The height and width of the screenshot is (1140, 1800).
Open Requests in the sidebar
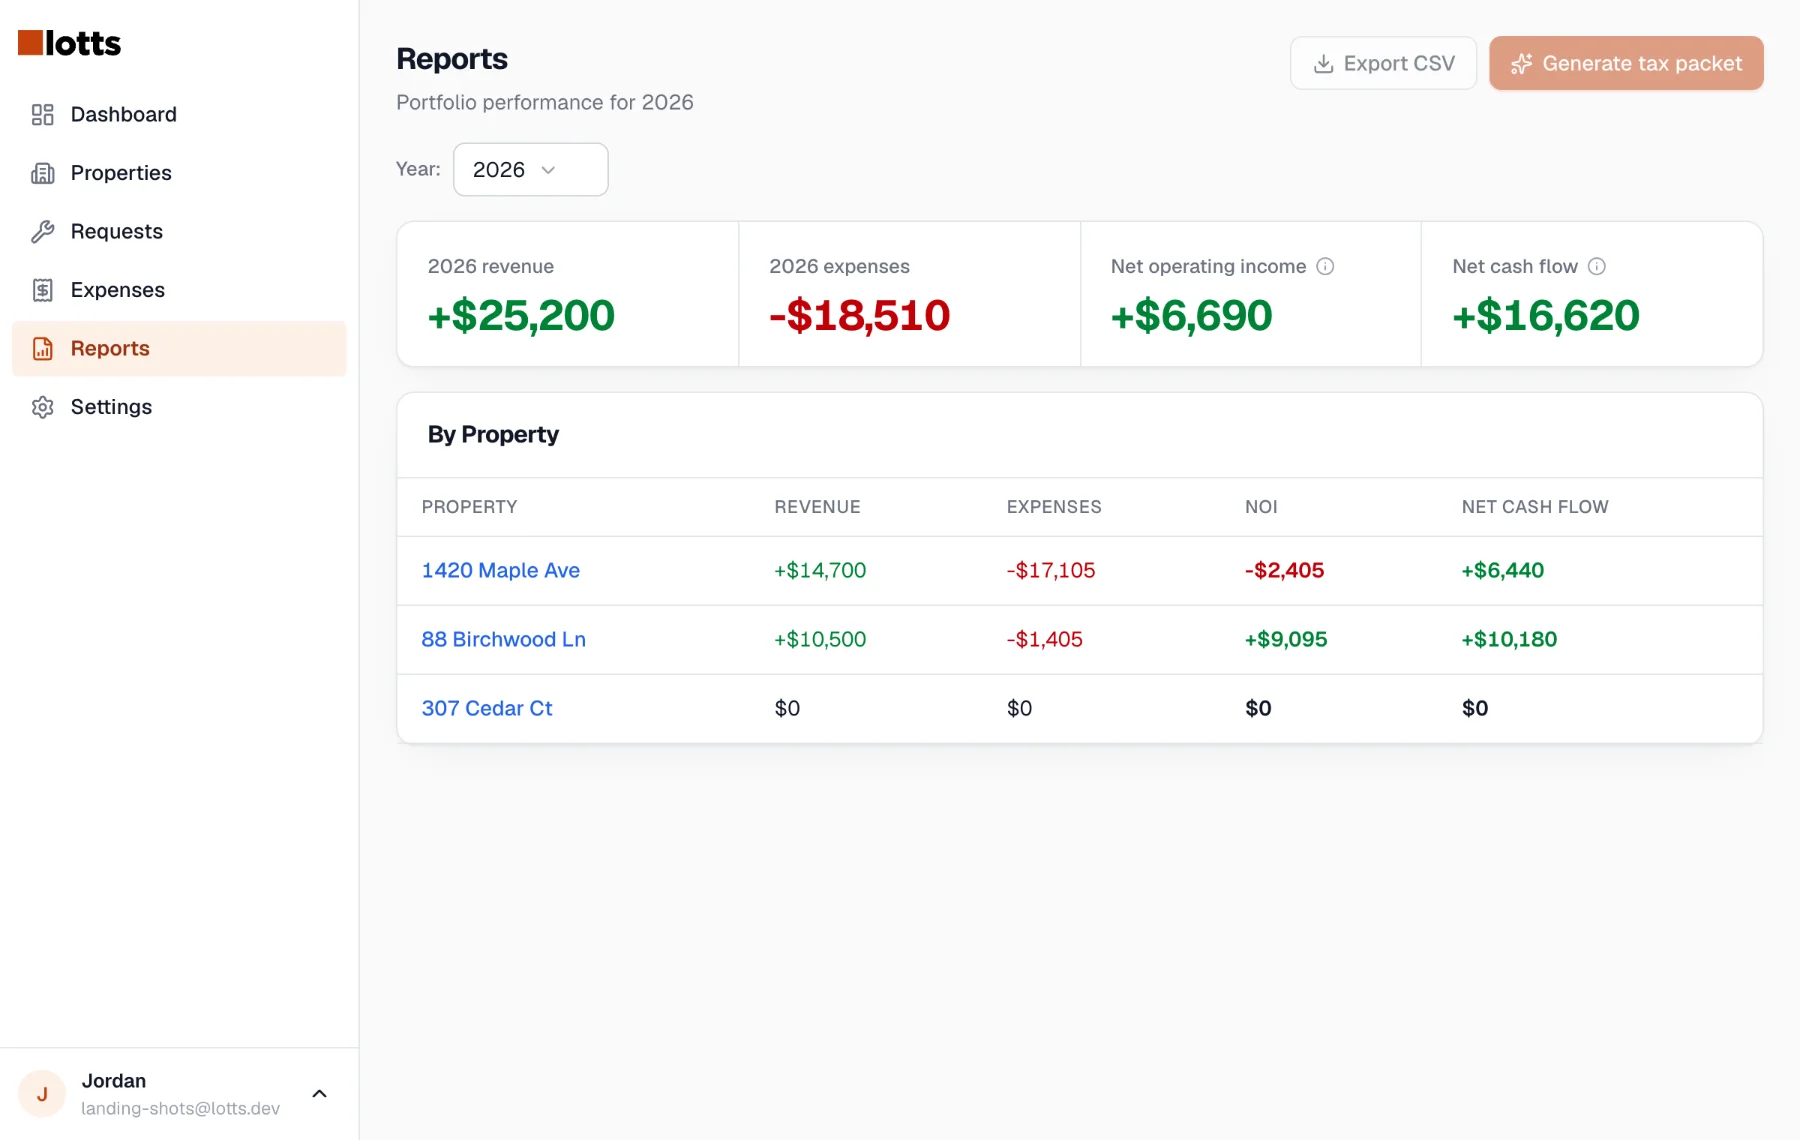(x=179, y=232)
